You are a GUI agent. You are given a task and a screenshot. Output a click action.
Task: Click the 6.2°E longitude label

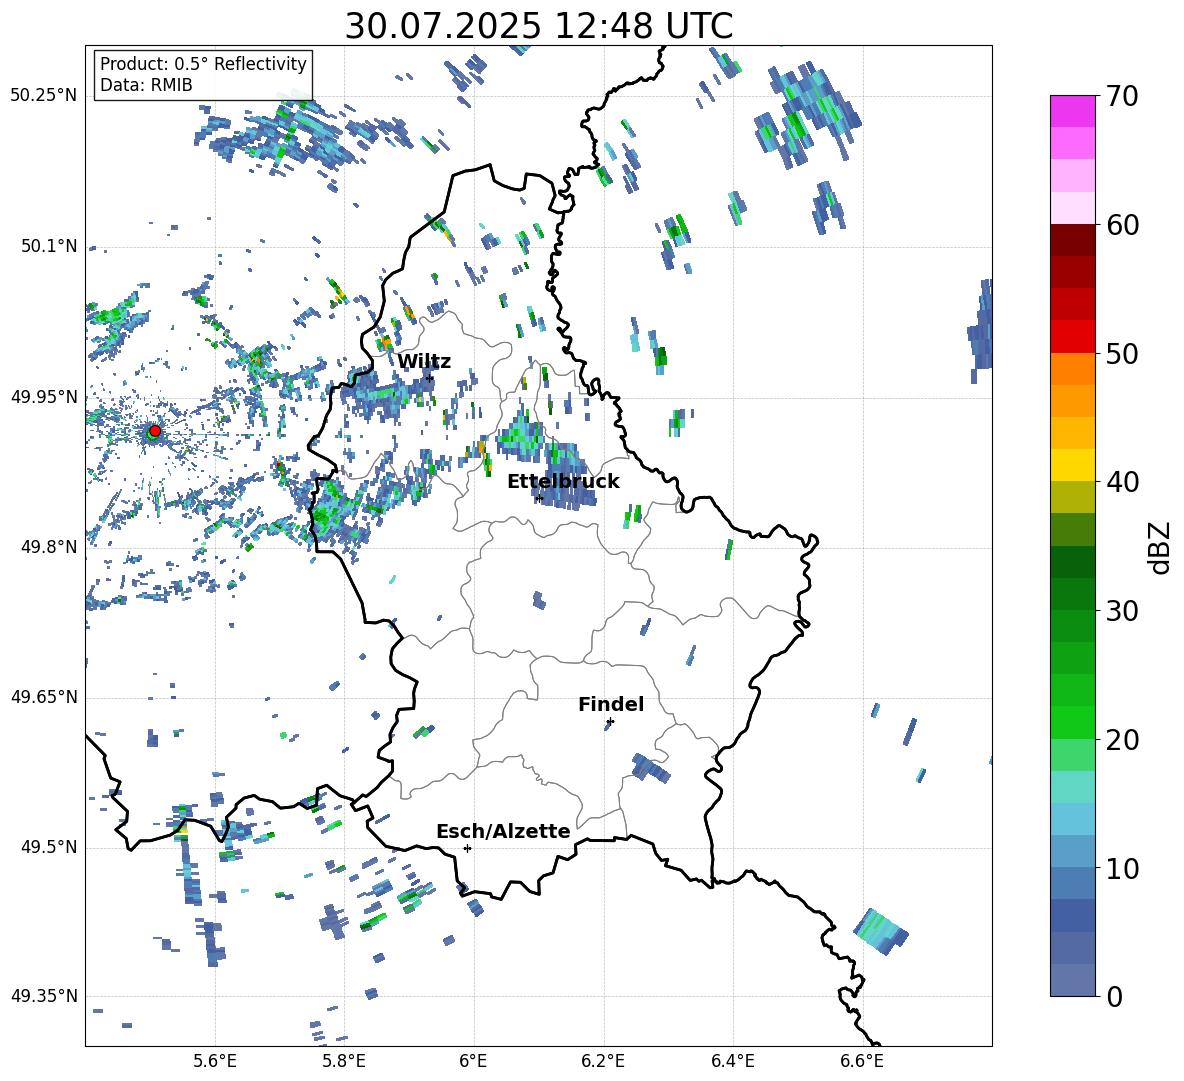pyautogui.click(x=603, y=1061)
